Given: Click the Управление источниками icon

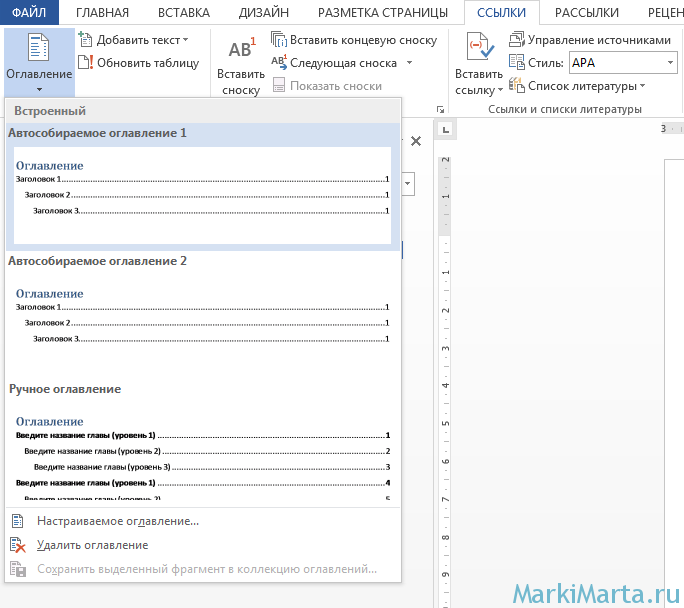Looking at the screenshot, I should coord(517,40).
